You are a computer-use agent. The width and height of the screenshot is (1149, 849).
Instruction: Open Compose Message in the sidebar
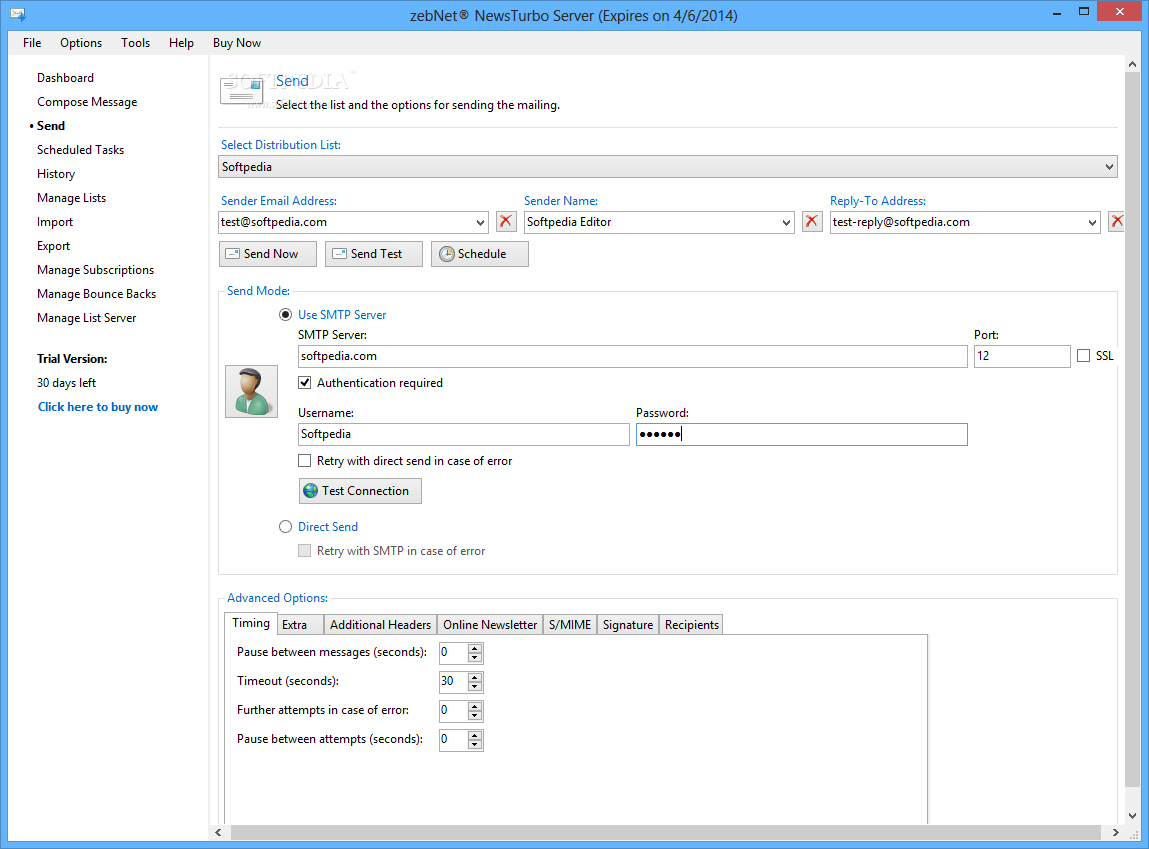coord(87,102)
